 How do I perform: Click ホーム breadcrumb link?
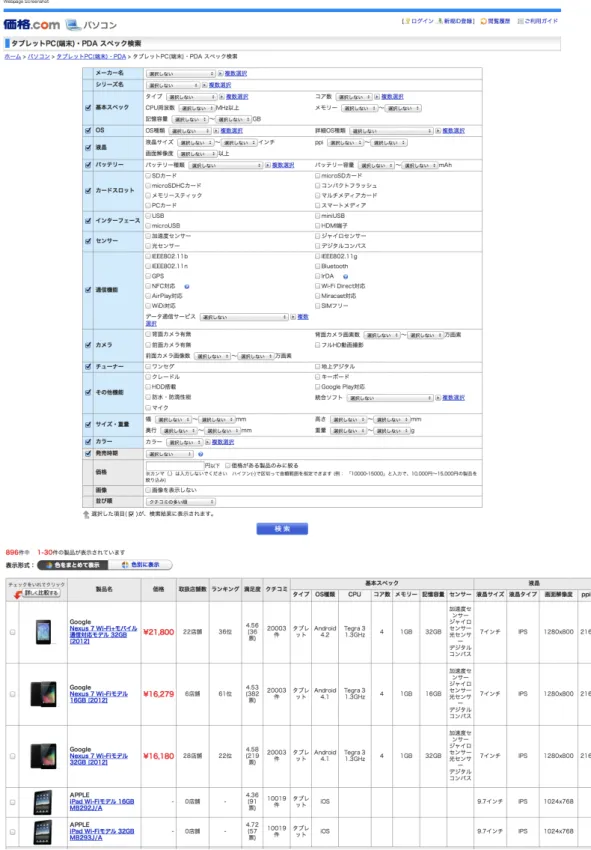point(12,56)
